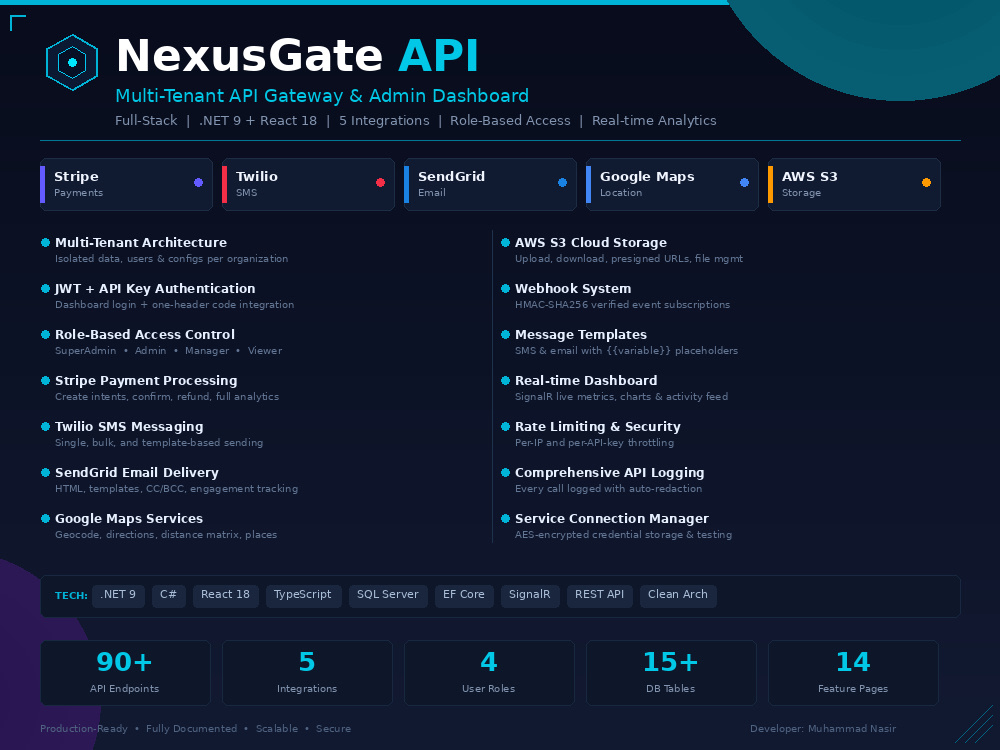This screenshot has height=750, width=1000.
Task: Select the .NET 9 tech tag
Action: point(118,596)
